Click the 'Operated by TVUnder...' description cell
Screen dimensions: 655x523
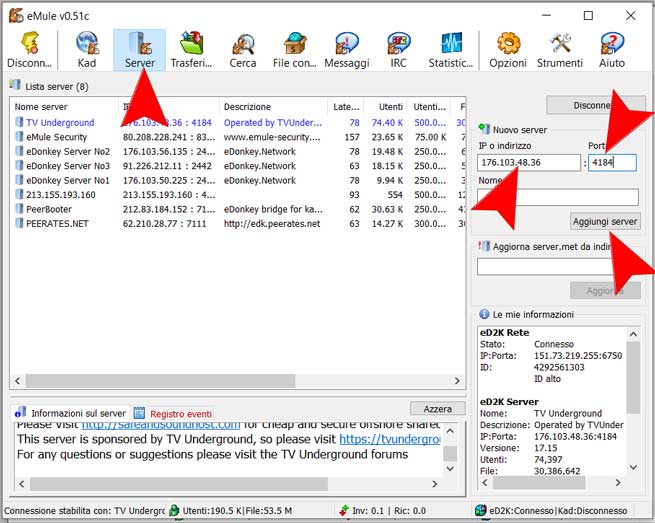coord(273,122)
